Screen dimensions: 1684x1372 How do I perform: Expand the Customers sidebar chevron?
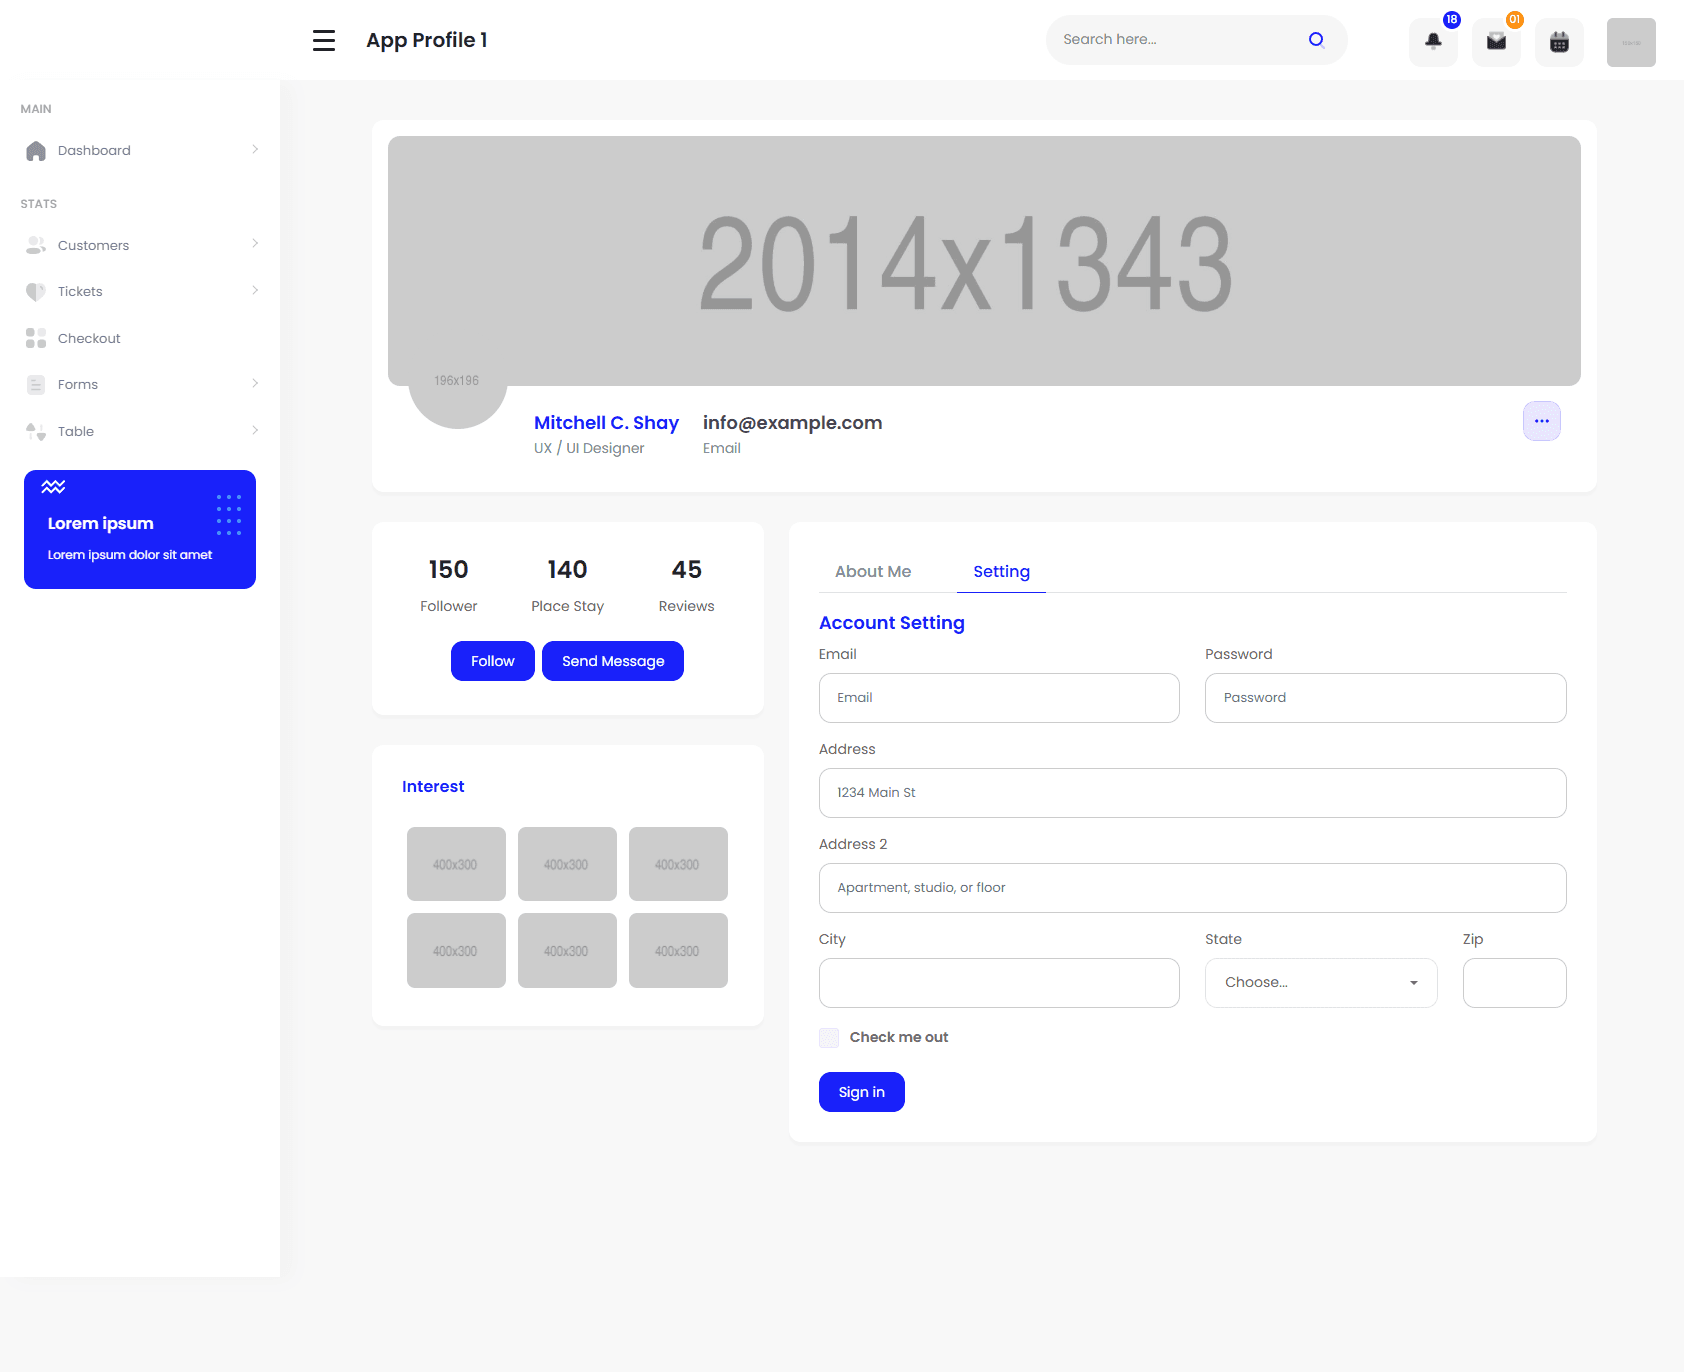tap(256, 244)
